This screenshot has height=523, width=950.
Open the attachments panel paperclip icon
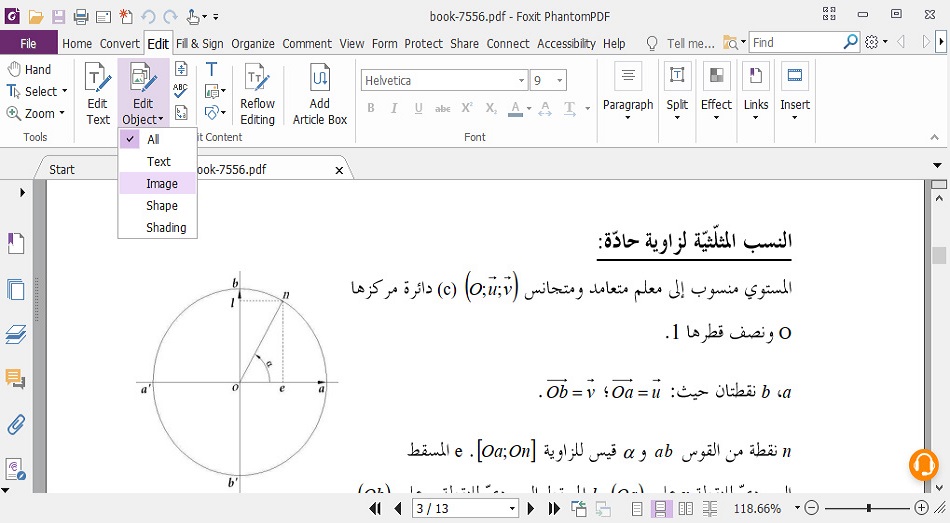coord(15,423)
